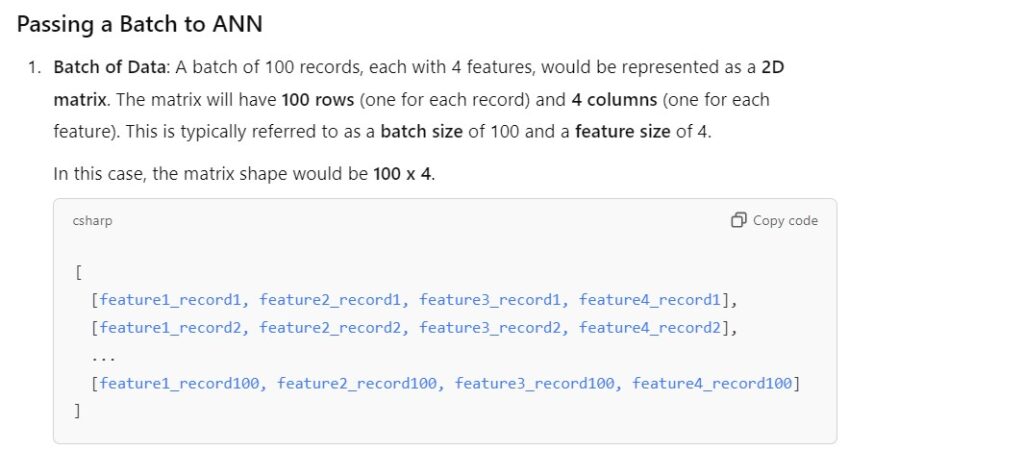Viewport: 1024px width, 451px height.
Task: Click the bold Batch of Data text
Action: click(x=100, y=67)
